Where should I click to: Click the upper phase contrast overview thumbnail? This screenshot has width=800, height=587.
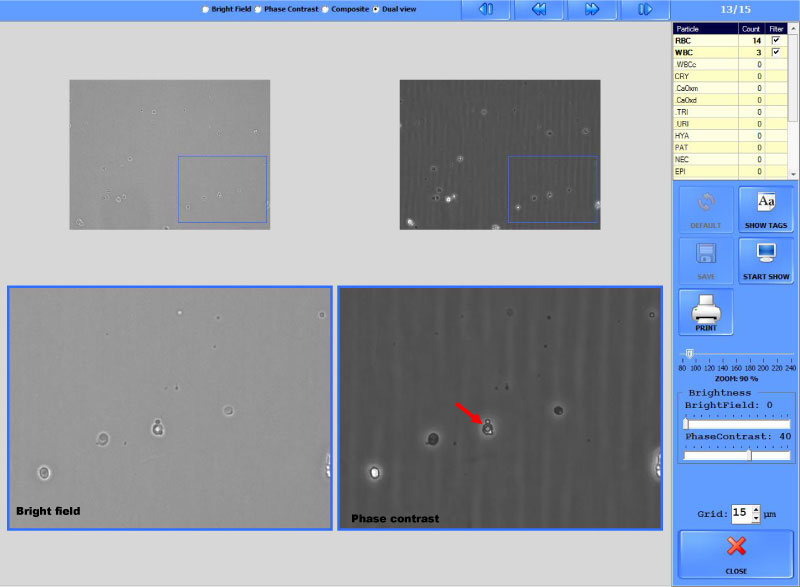pos(500,154)
